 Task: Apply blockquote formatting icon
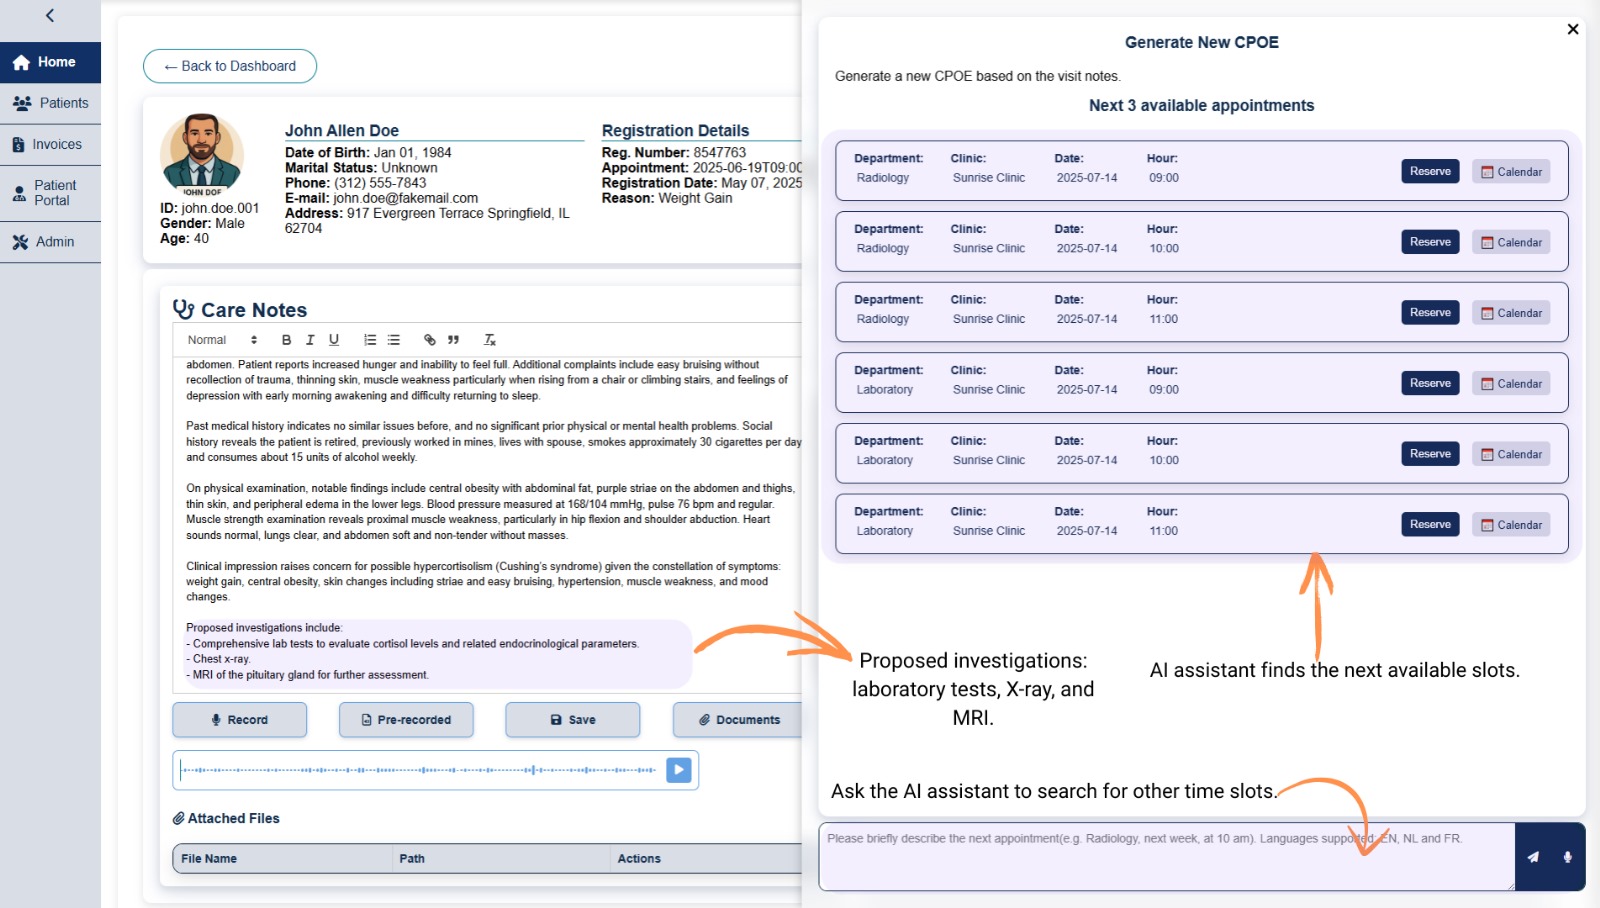(x=453, y=340)
